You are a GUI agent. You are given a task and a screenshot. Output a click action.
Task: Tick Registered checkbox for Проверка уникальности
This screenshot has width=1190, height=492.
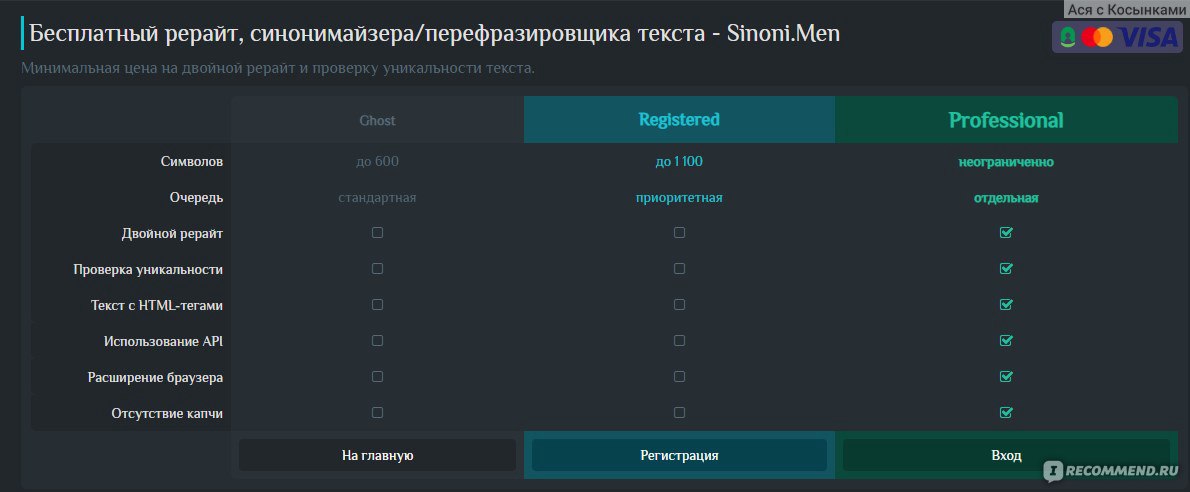[x=679, y=268]
